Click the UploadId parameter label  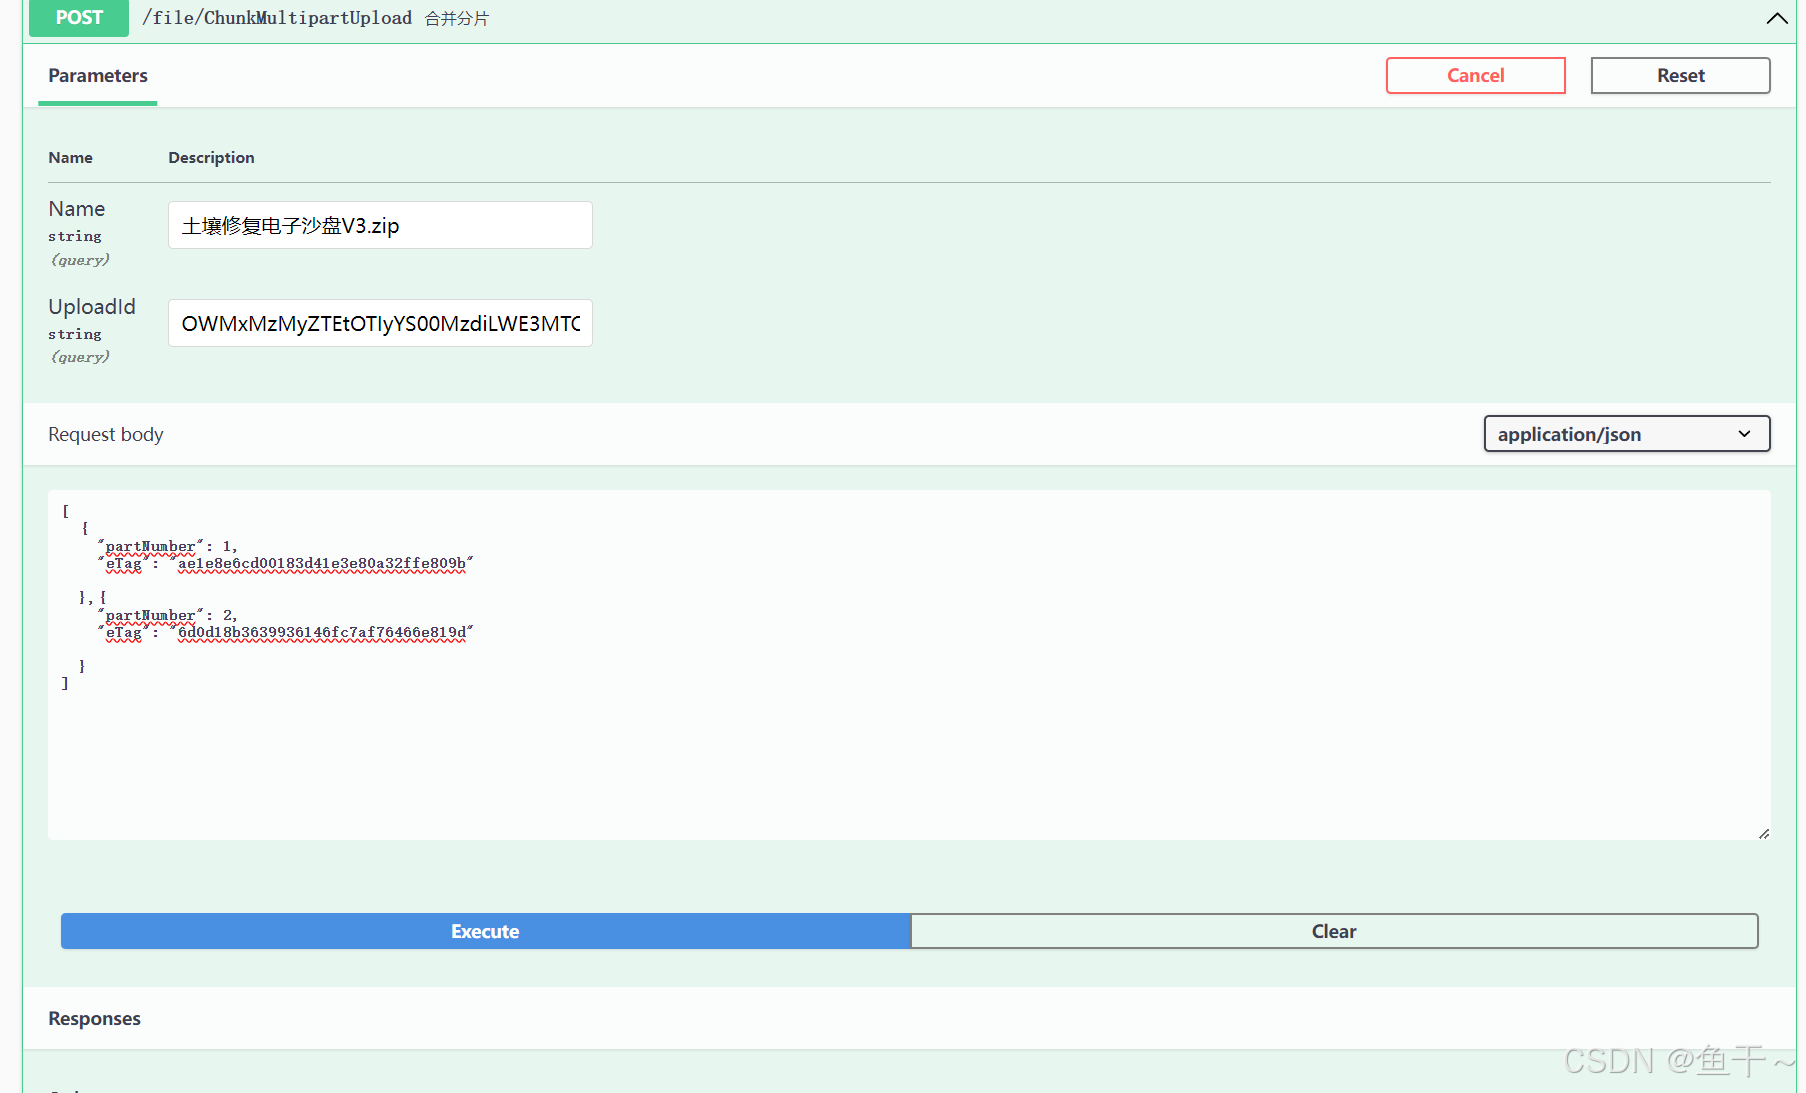coord(92,307)
